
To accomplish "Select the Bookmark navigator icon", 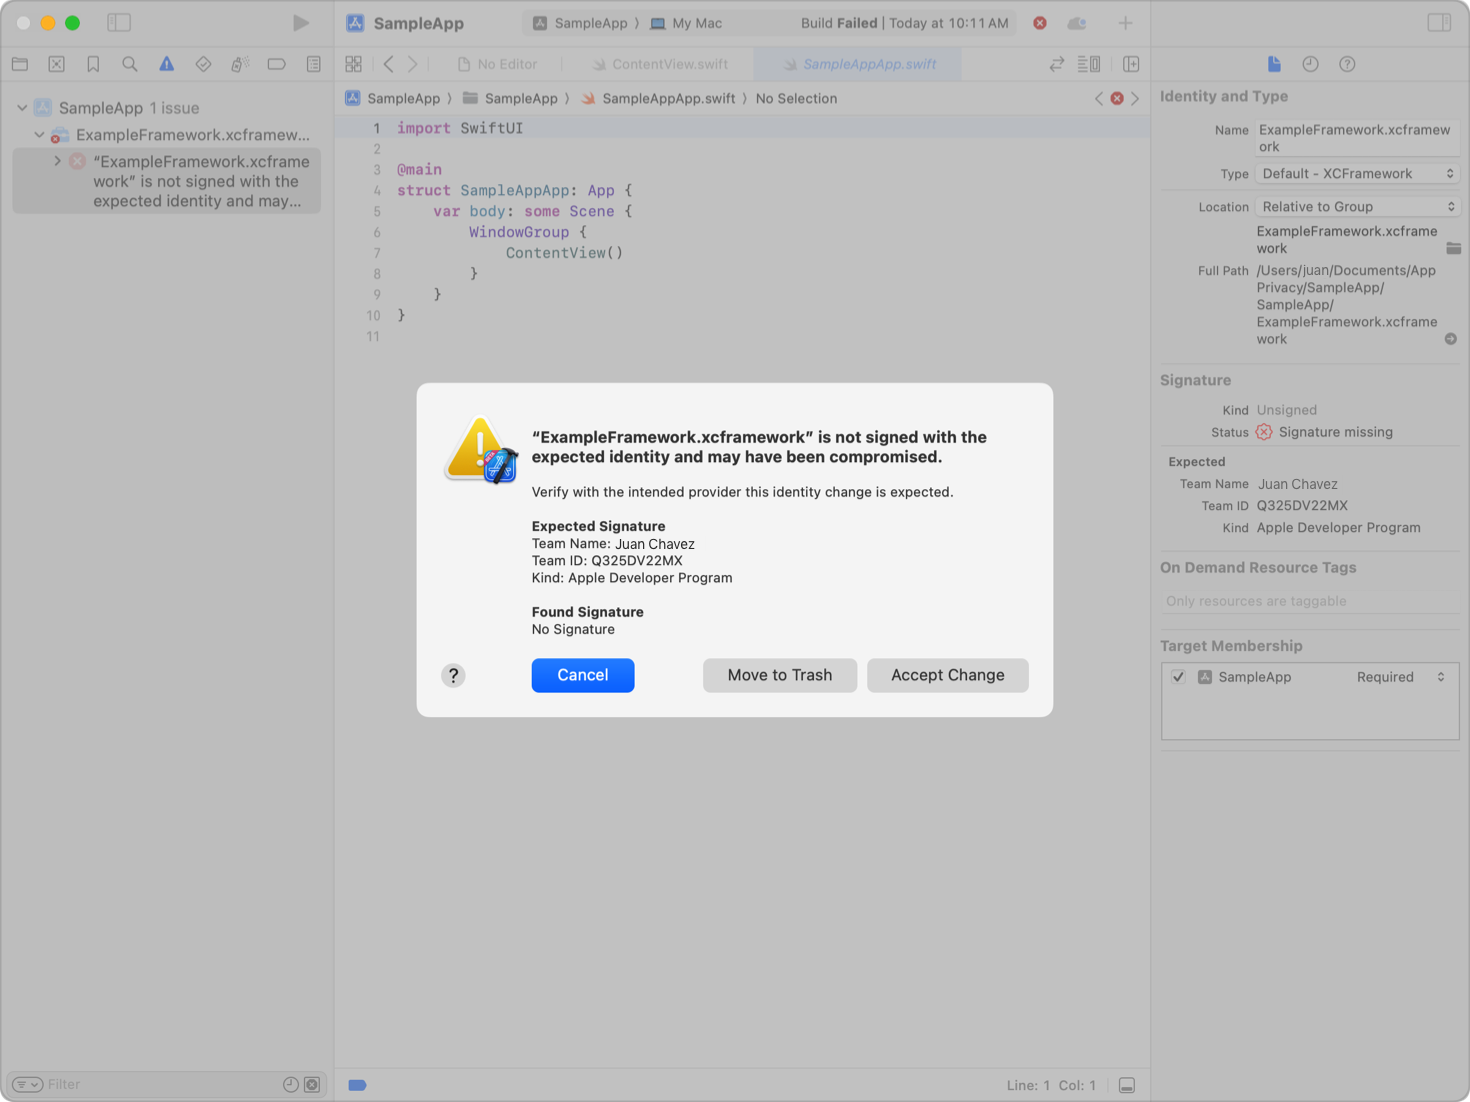I will tap(93, 64).
